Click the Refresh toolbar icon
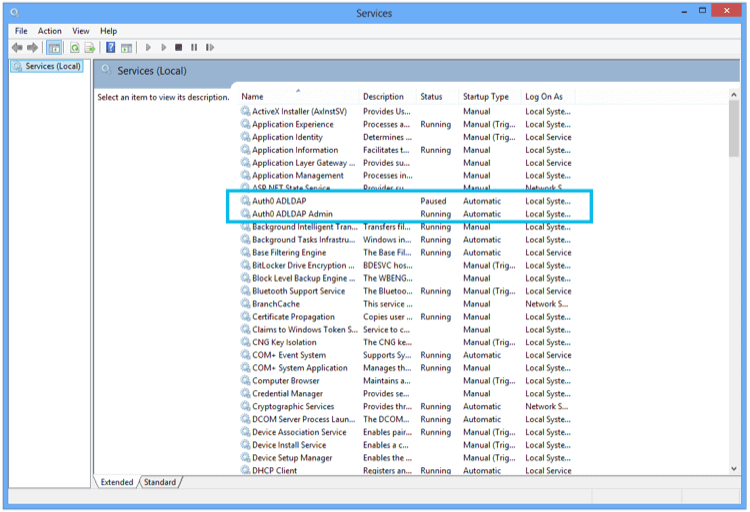This screenshot has width=750, height=512. tap(75, 47)
